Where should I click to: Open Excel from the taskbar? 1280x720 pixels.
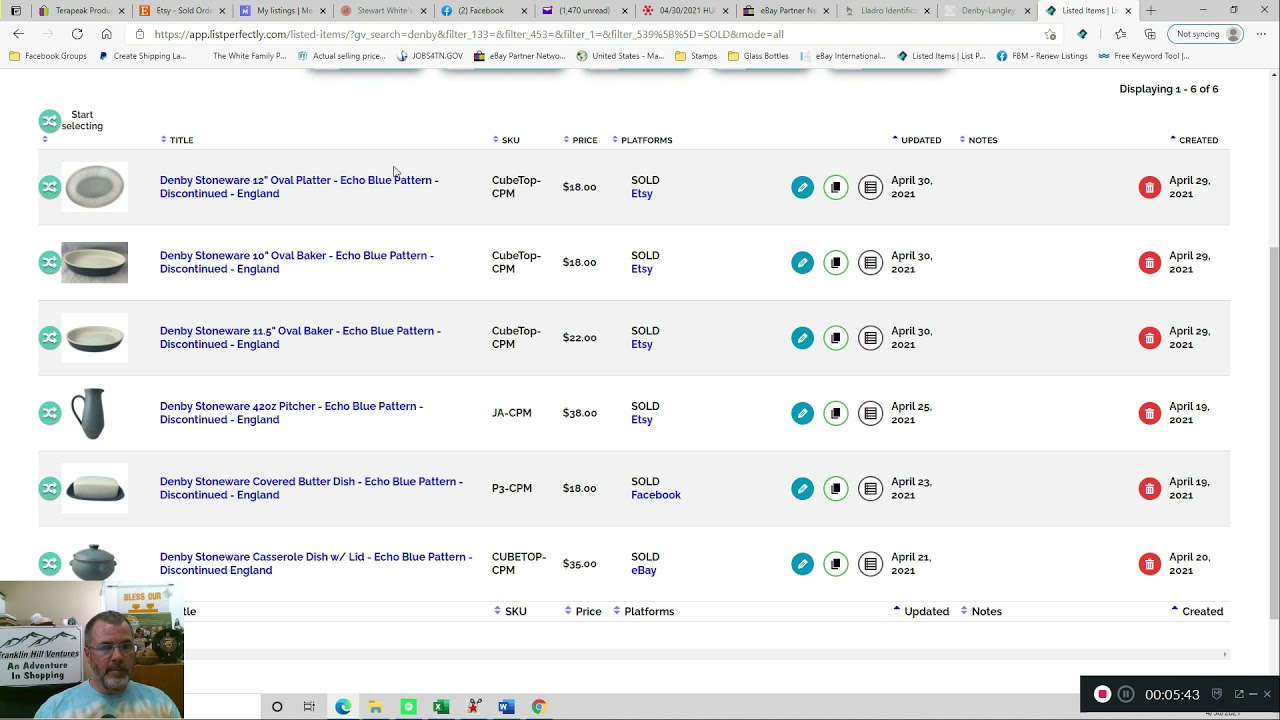click(441, 707)
